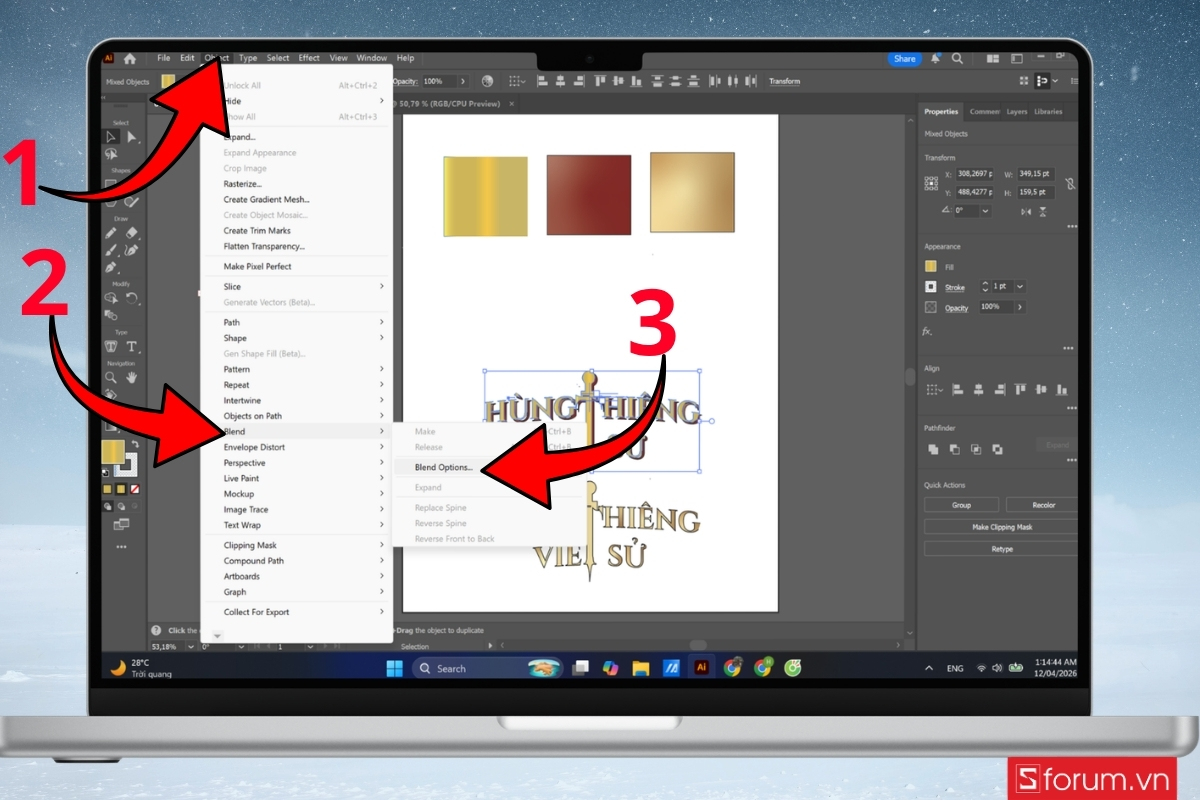1200x800 pixels.
Task: Select the Lasso tool
Action: coord(112,152)
